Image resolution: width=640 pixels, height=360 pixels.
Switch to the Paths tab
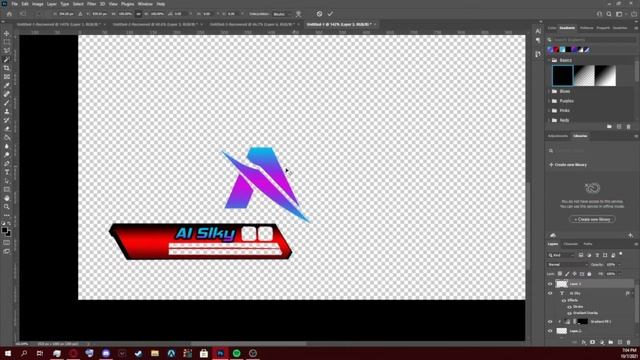tap(588, 244)
